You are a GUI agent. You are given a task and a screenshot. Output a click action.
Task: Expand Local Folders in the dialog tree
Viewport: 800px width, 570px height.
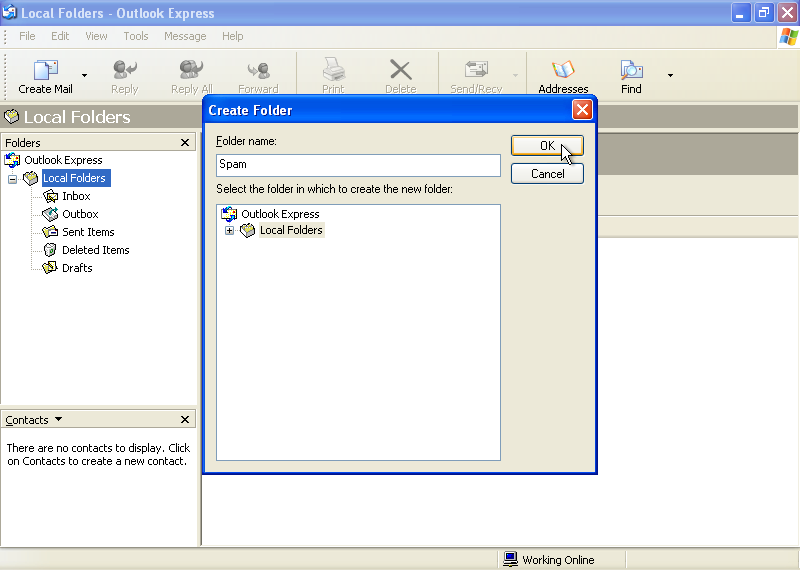pos(230,231)
